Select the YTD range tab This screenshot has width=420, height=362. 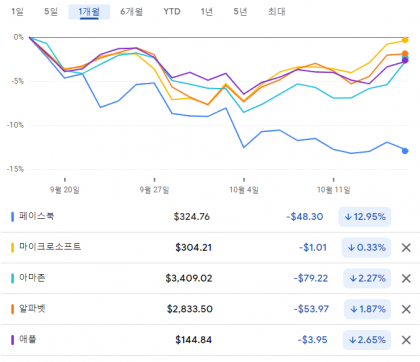click(x=172, y=12)
